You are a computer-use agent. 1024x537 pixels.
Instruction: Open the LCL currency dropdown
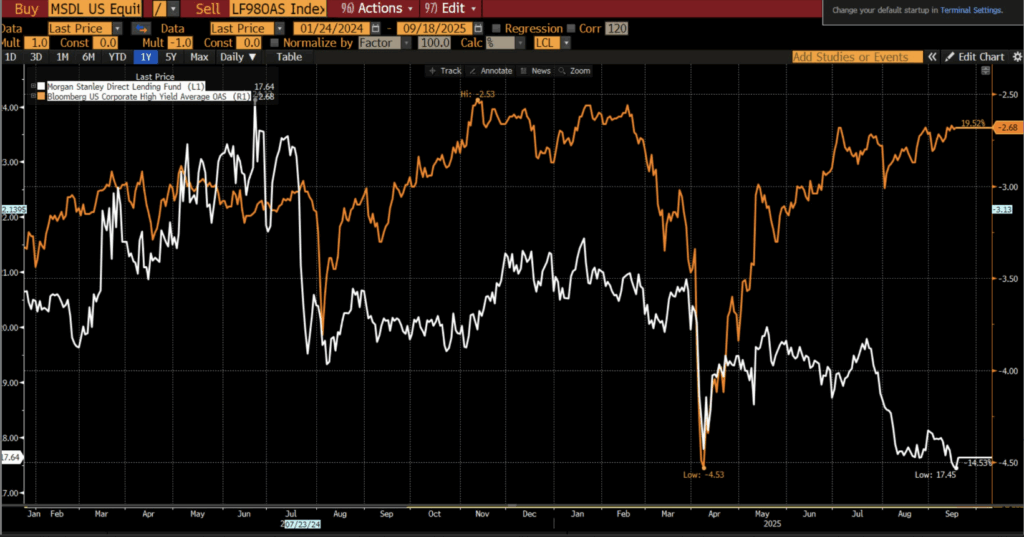pos(566,43)
